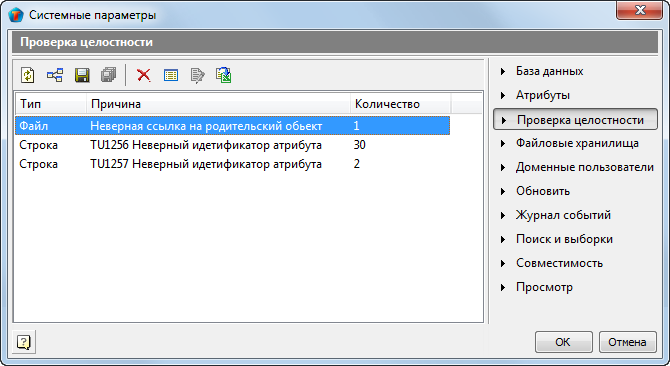670x366 pixels.
Task: Sort by the Тип column header
Action: coord(51,104)
